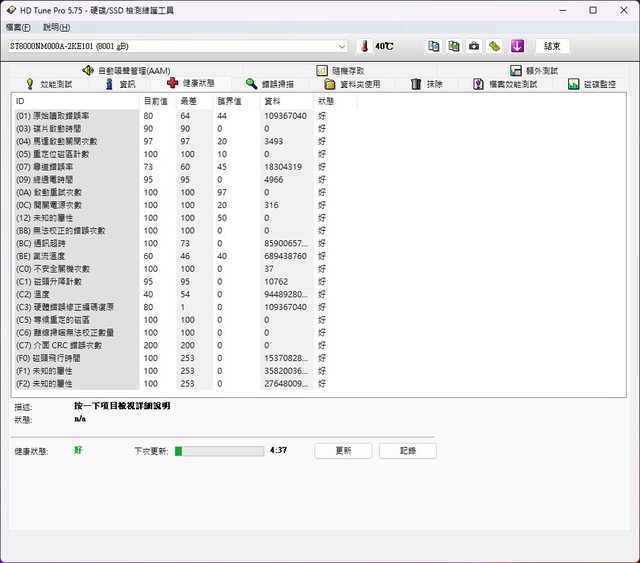Click the next-update green progress bar
Screen dimensions: 640x563
tap(219, 451)
